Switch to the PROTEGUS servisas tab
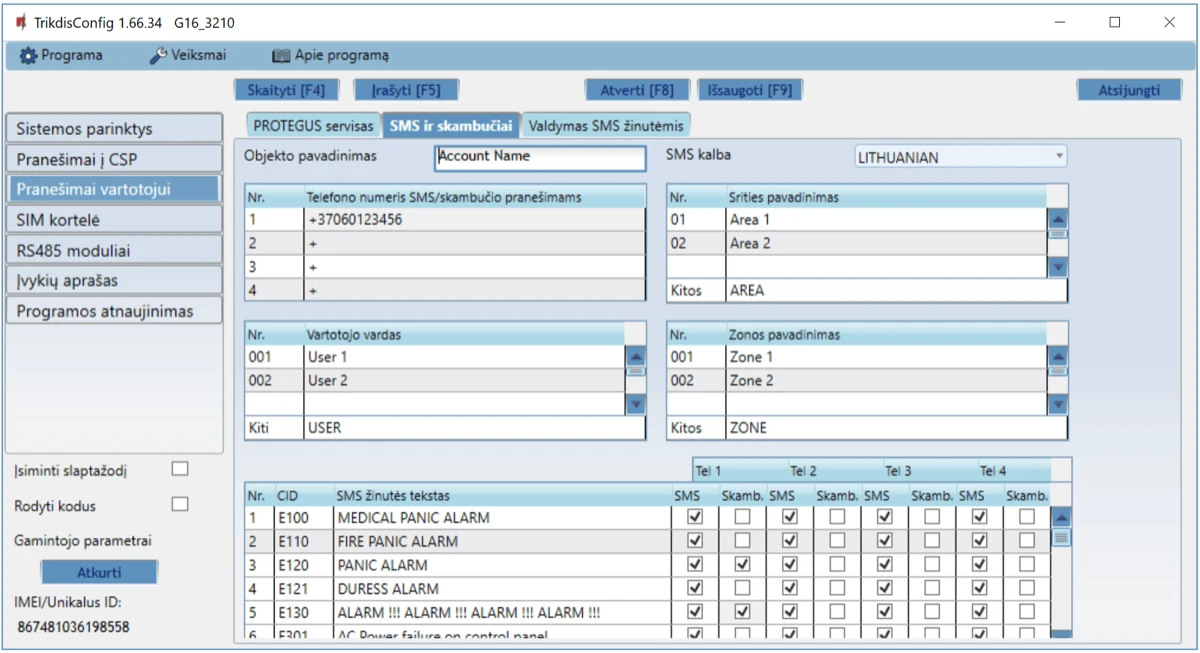The image size is (1200, 653). (x=313, y=126)
